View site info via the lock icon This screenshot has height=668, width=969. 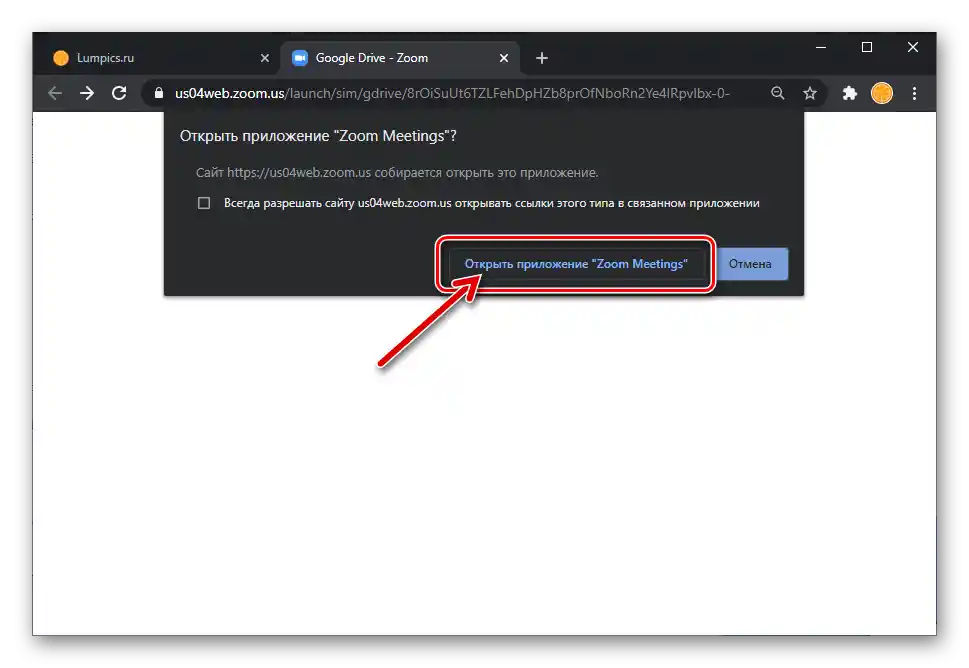pos(159,93)
